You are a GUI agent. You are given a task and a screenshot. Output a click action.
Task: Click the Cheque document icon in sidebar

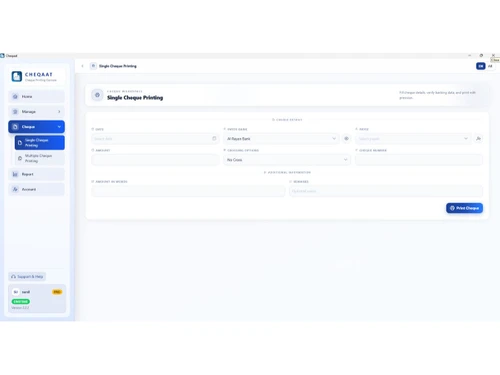pos(15,127)
